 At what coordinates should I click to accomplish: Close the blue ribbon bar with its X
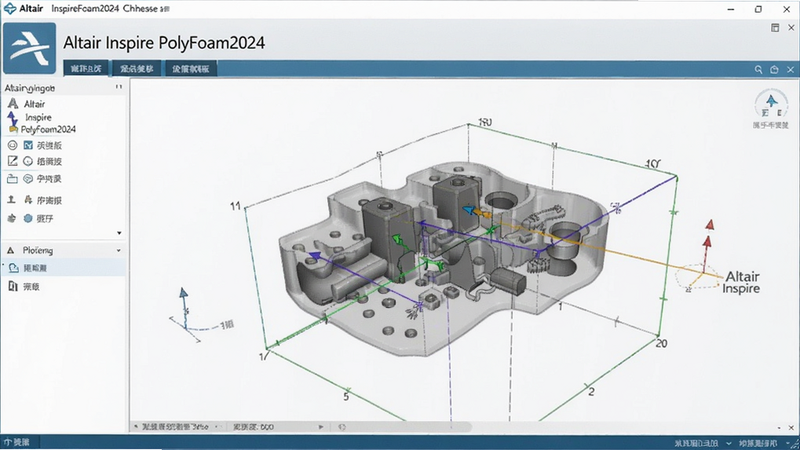pos(790,69)
